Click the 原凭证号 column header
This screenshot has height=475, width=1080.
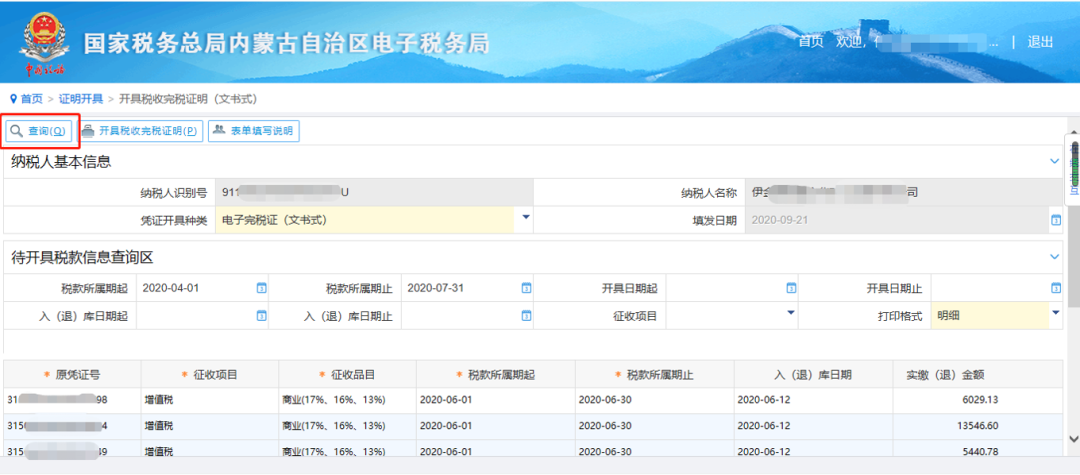coord(72,374)
